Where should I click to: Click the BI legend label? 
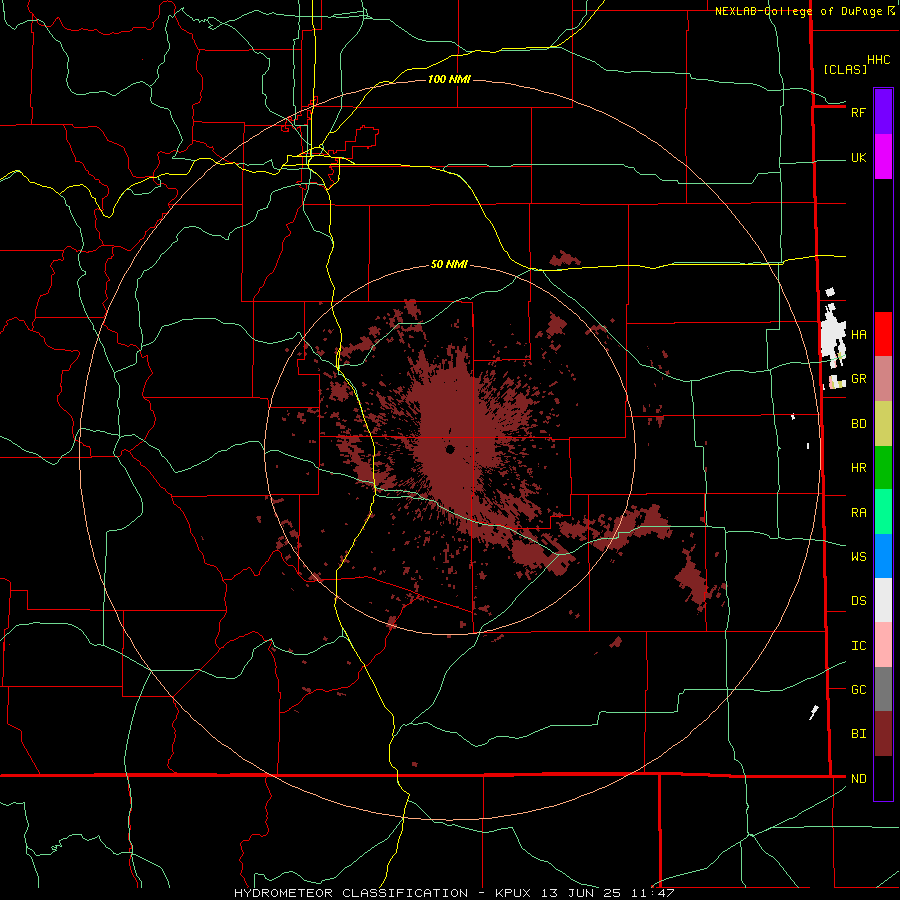tap(858, 734)
